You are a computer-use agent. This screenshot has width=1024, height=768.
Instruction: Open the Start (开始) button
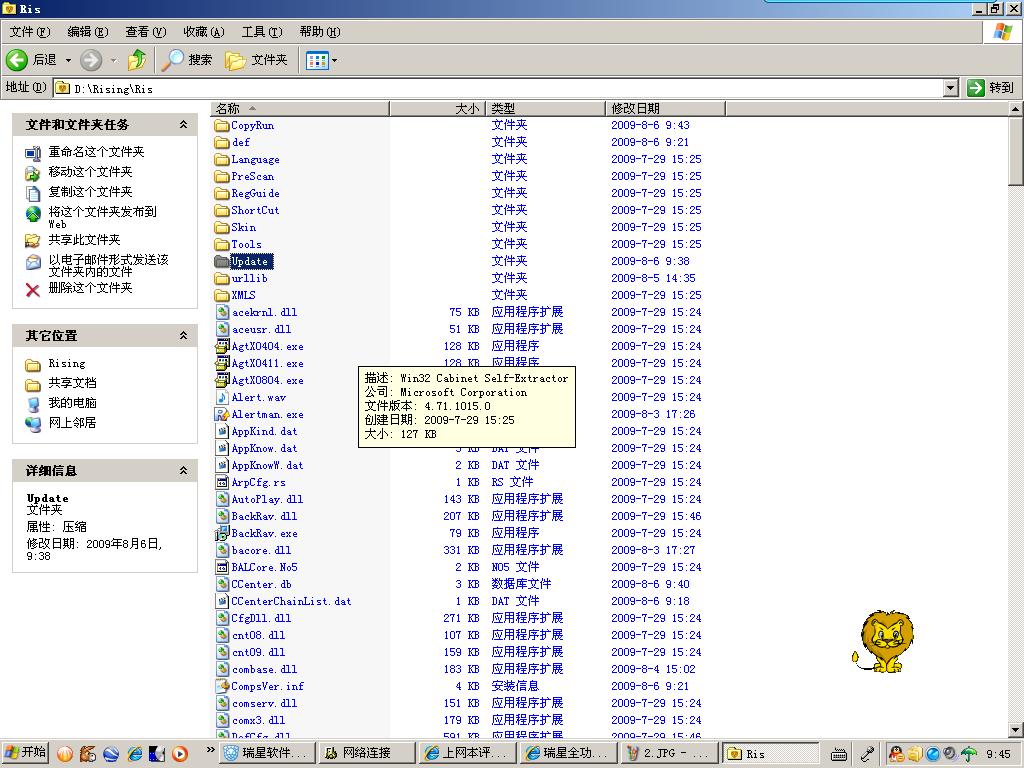tap(25, 753)
